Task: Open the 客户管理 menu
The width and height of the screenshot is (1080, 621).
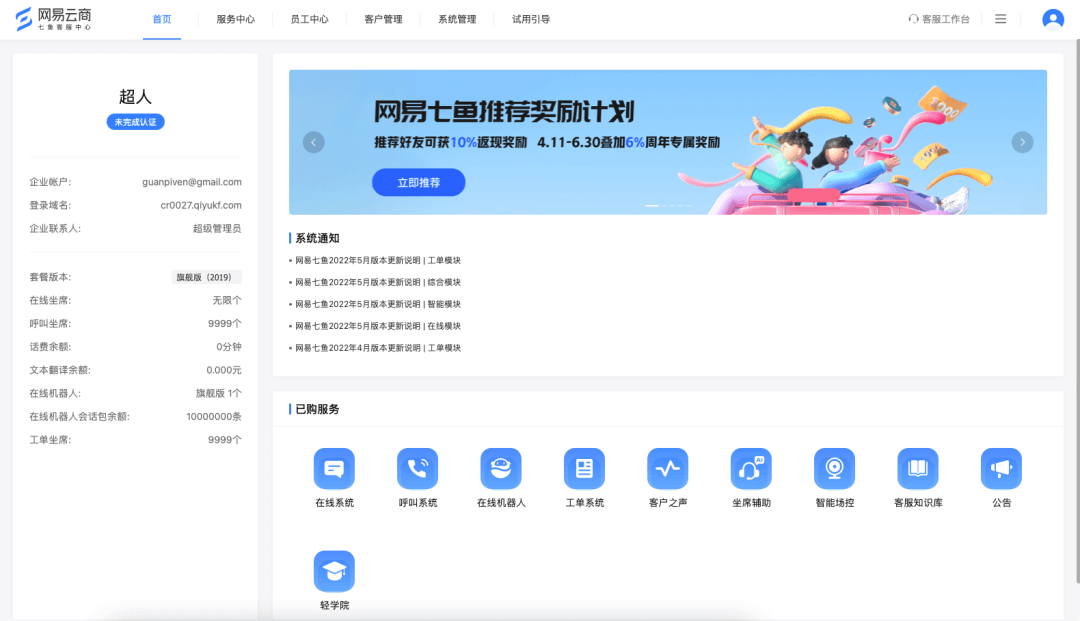Action: point(383,19)
